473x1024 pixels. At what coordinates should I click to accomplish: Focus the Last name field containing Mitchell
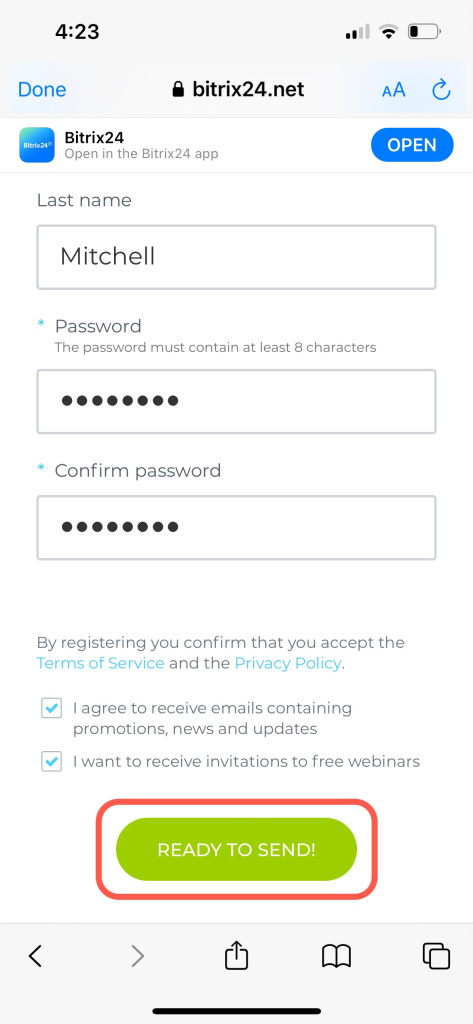[x=236, y=257]
